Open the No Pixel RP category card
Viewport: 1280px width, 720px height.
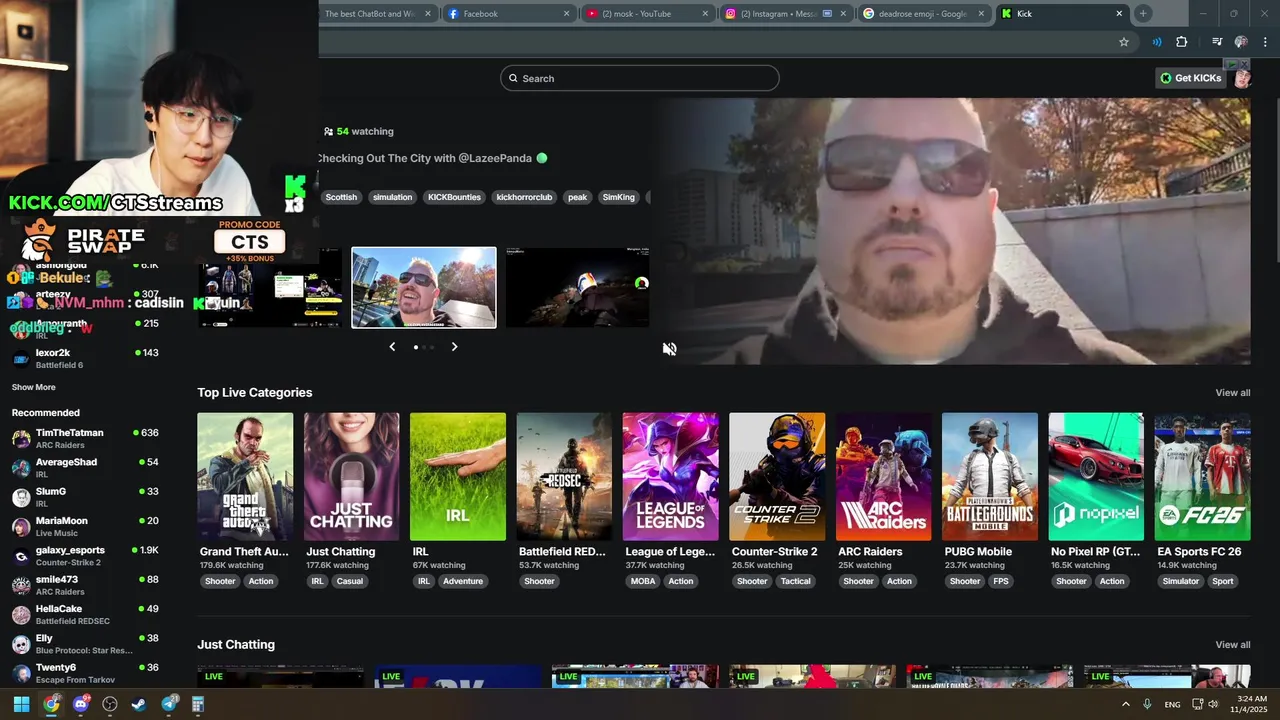pyautogui.click(x=1096, y=477)
